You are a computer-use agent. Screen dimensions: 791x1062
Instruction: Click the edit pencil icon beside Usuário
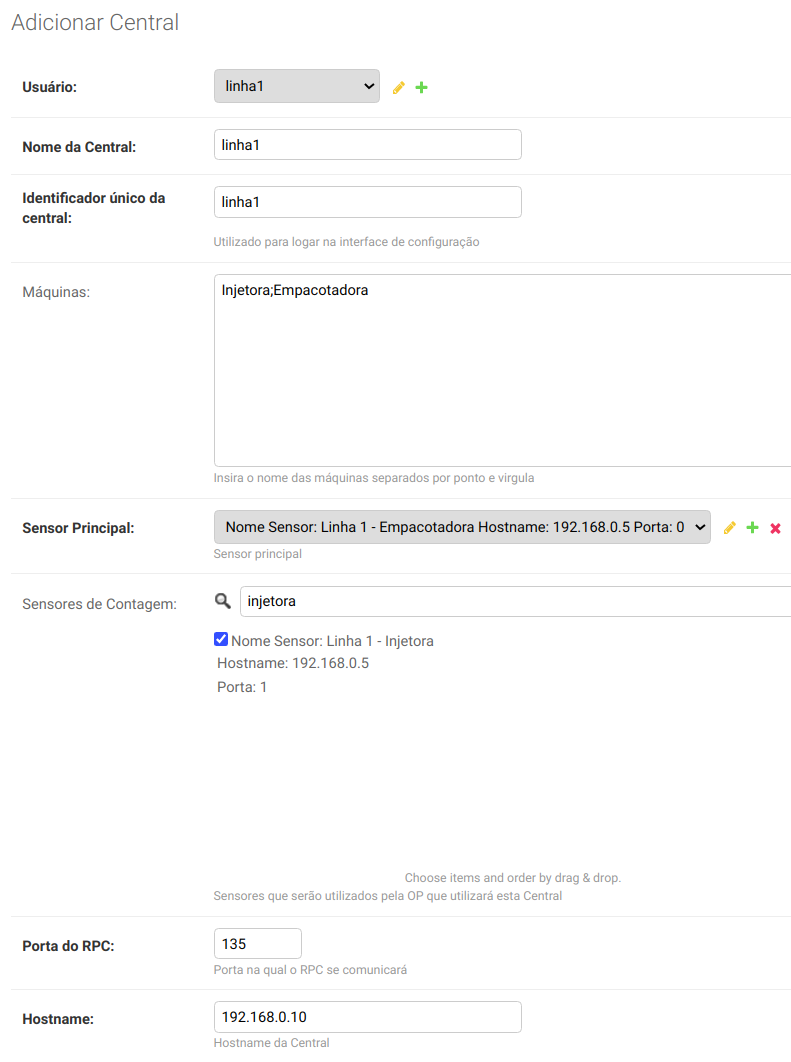tap(399, 88)
